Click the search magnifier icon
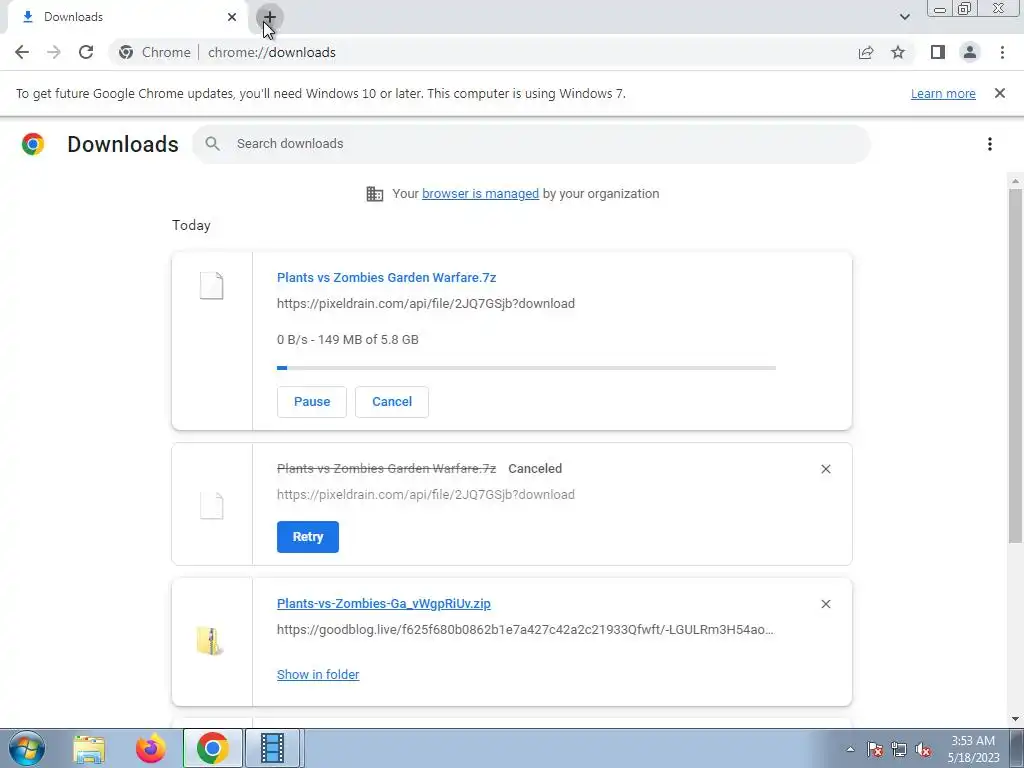Screen dimensions: 1024x768 tap(212, 144)
